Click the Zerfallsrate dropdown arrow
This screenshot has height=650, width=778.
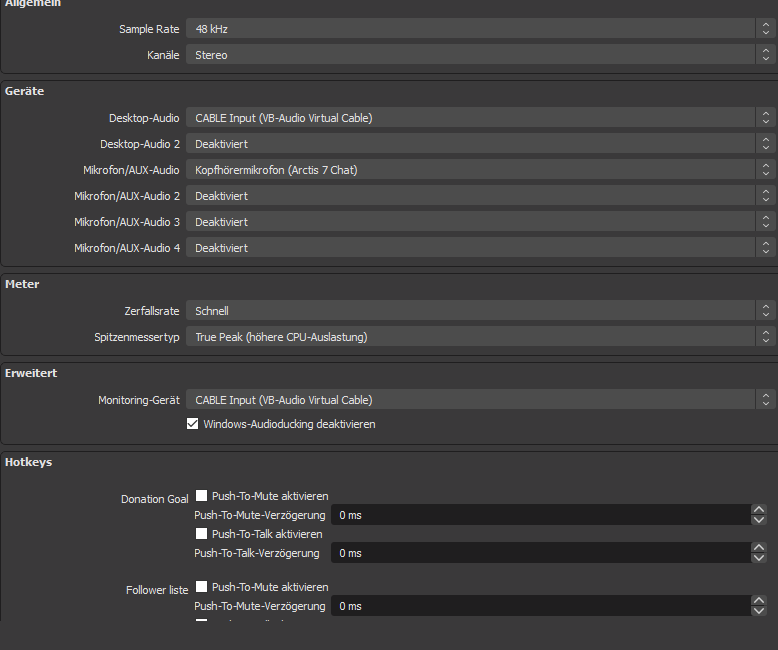[765, 311]
